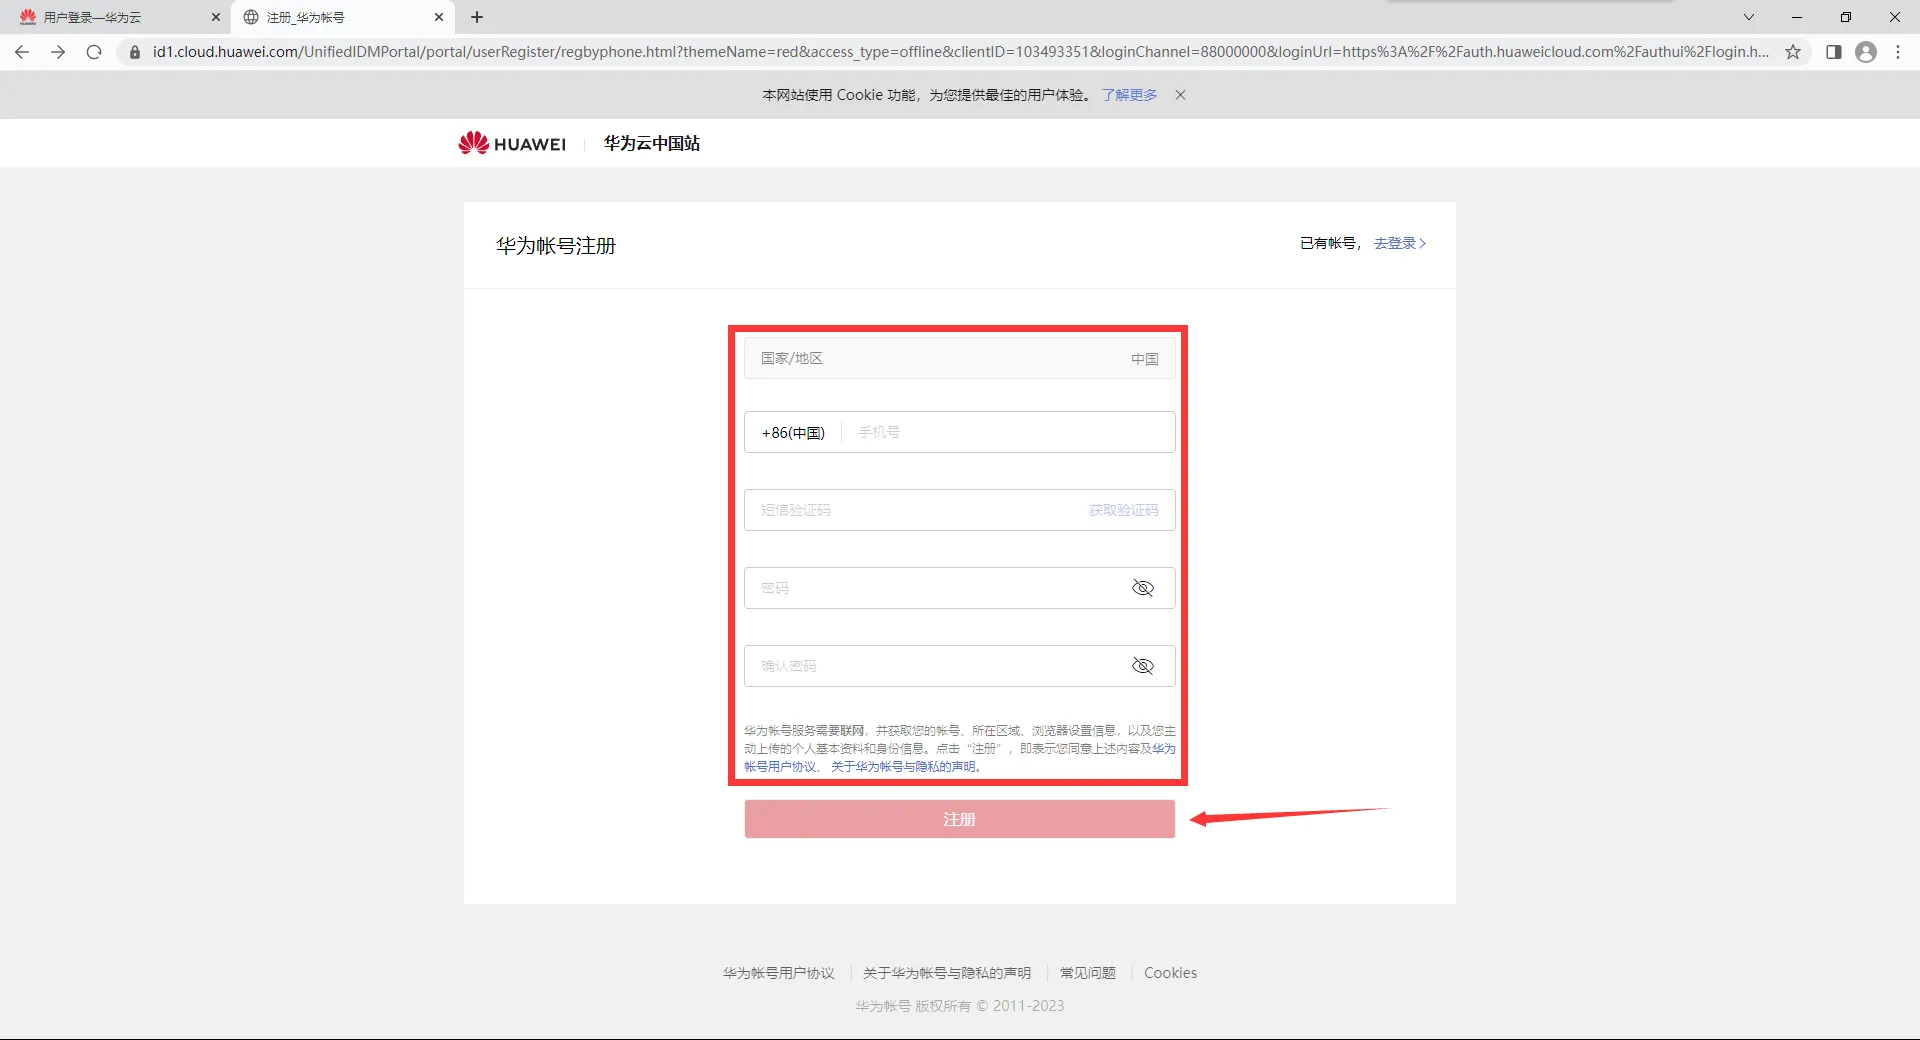Go back with the browser back arrow
Image resolution: width=1920 pixels, height=1040 pixels.
pyautogui.click(x=22, y=52)
